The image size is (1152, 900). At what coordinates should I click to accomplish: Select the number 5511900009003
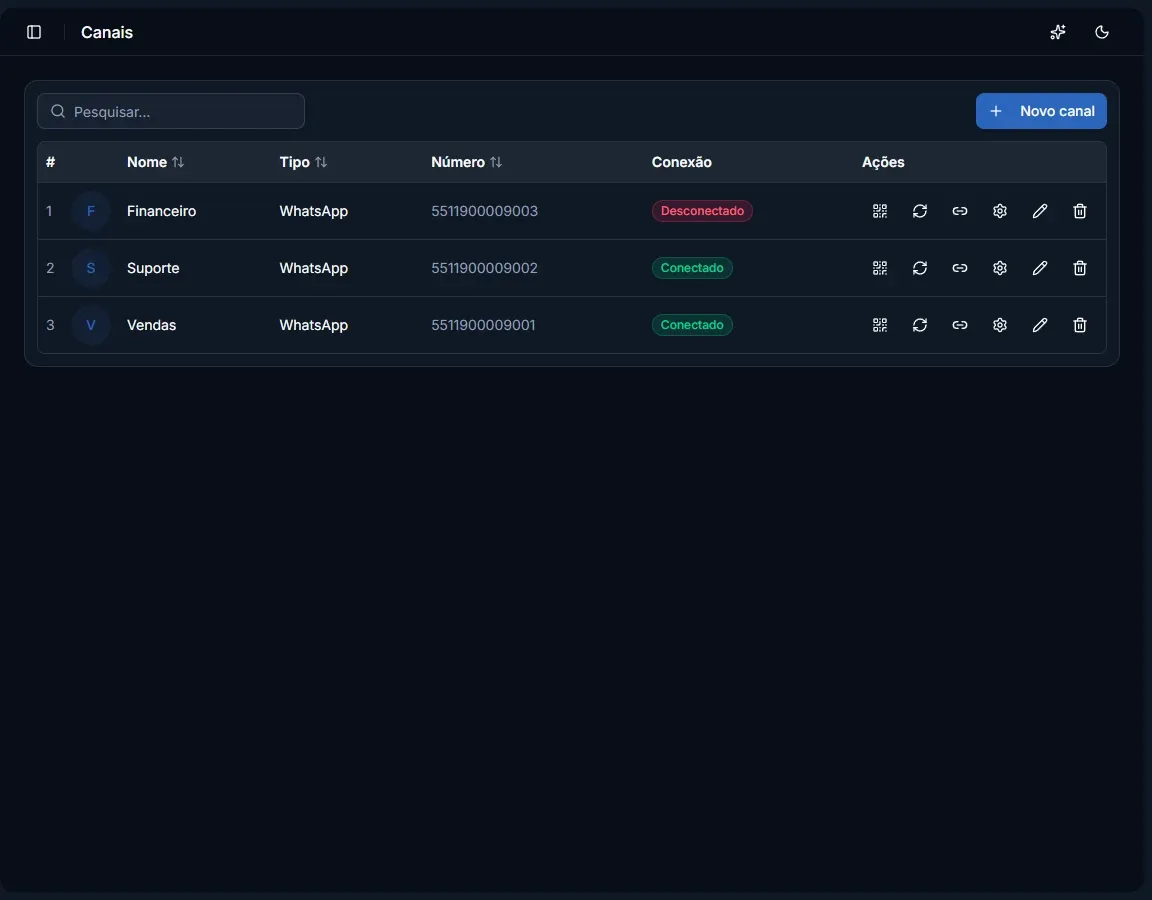point(484,211)
